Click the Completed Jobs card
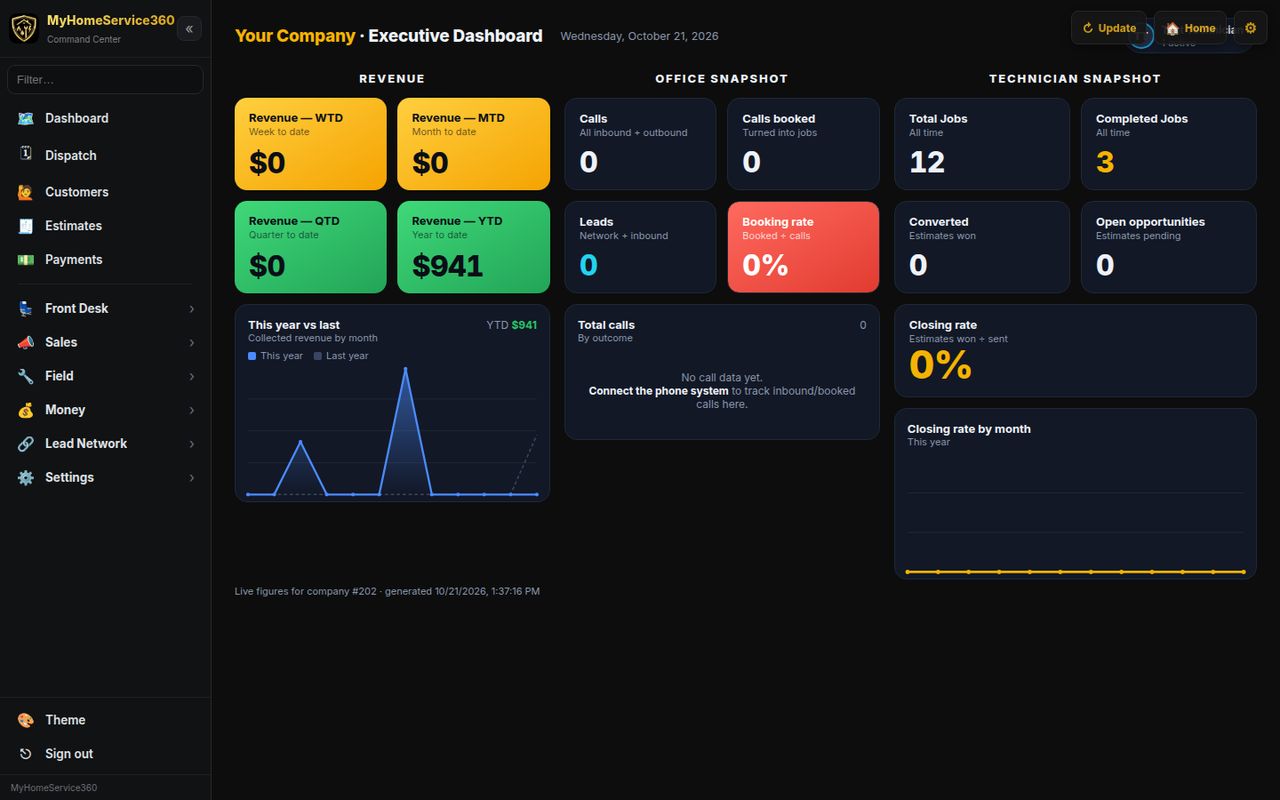 coord(1168,144)
